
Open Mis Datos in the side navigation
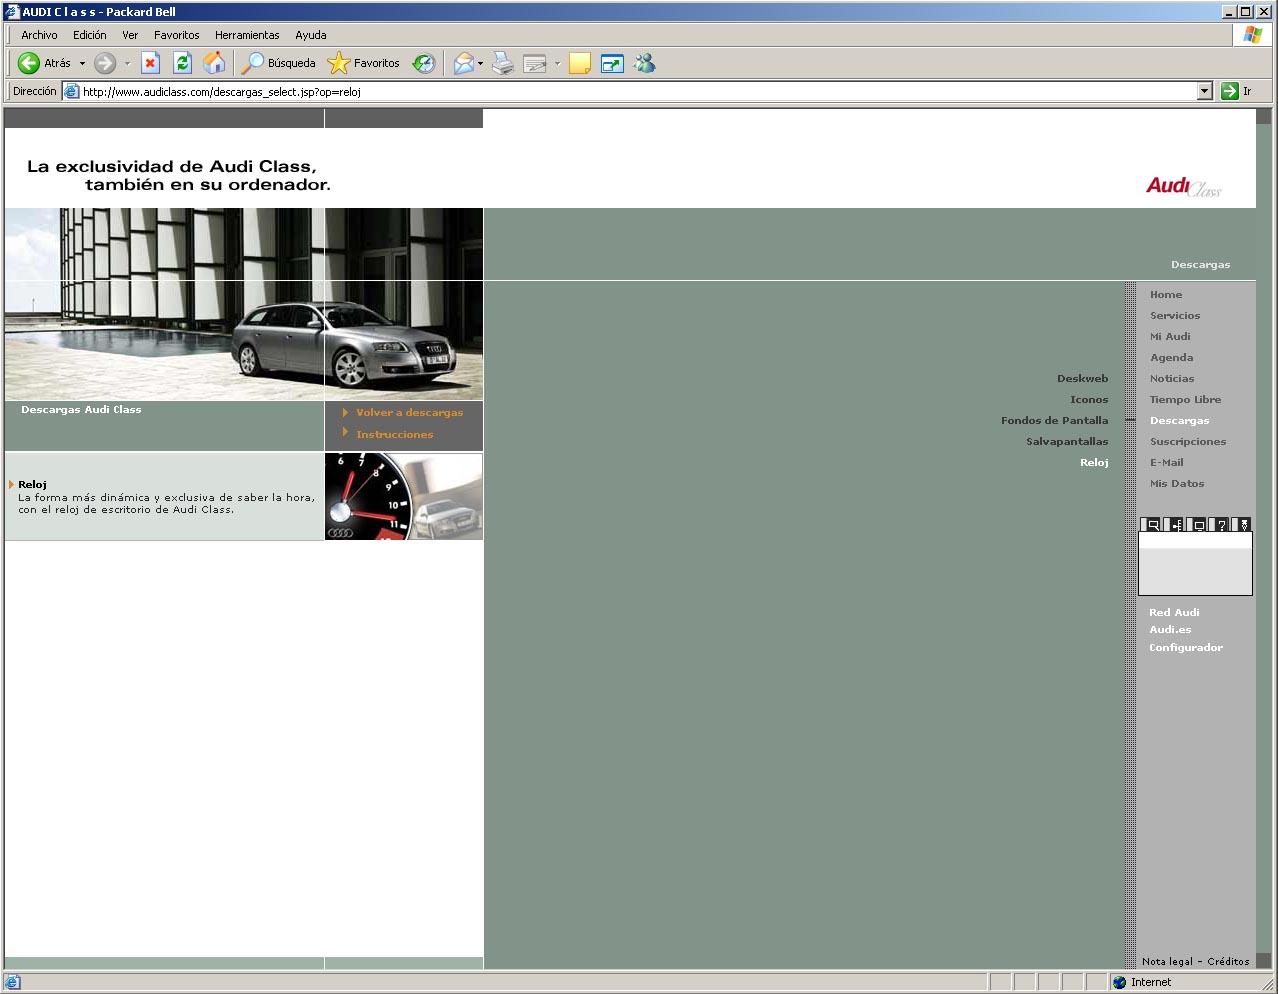coord(1177,483)
